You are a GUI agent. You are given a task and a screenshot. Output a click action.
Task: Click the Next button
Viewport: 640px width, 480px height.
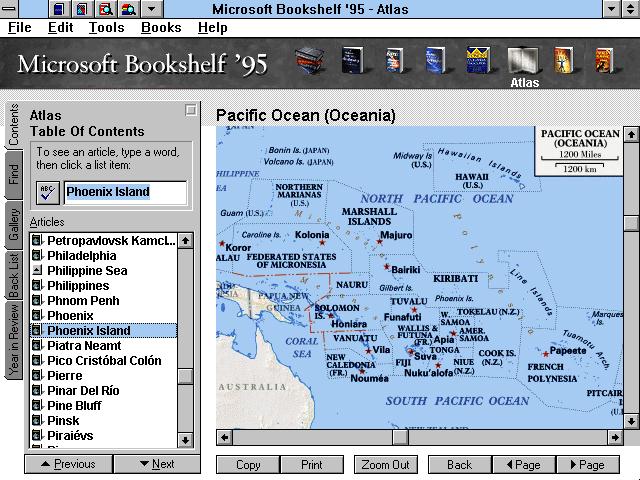tap(157, 464)
